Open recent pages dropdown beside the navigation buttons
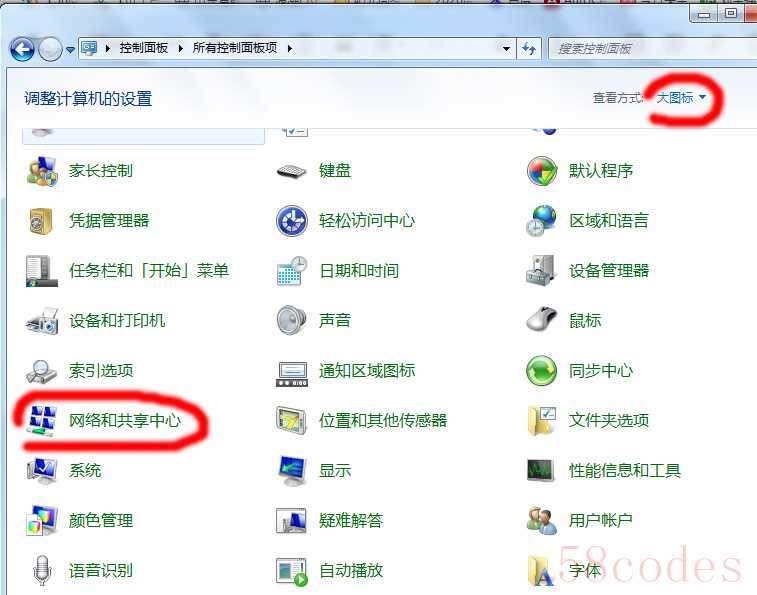 pyautogui.click(x=70, y=49)
